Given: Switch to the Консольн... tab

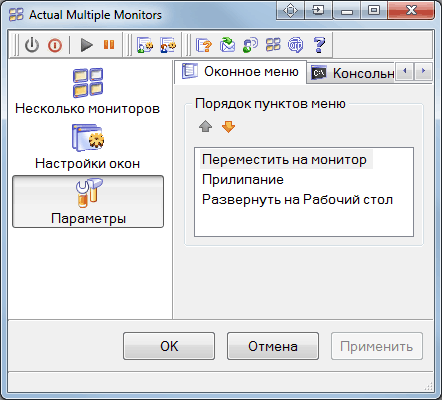Looking at the screenshot, I should pyautogui.click(x=352, y=73).
